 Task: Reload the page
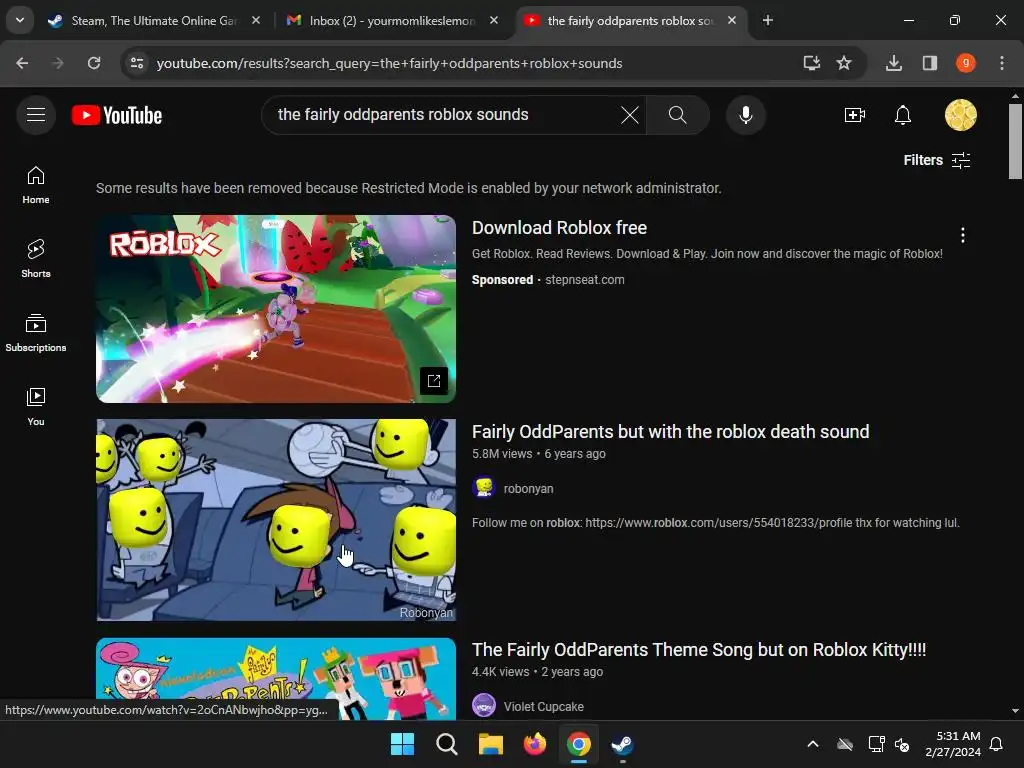tap(94, 63)
